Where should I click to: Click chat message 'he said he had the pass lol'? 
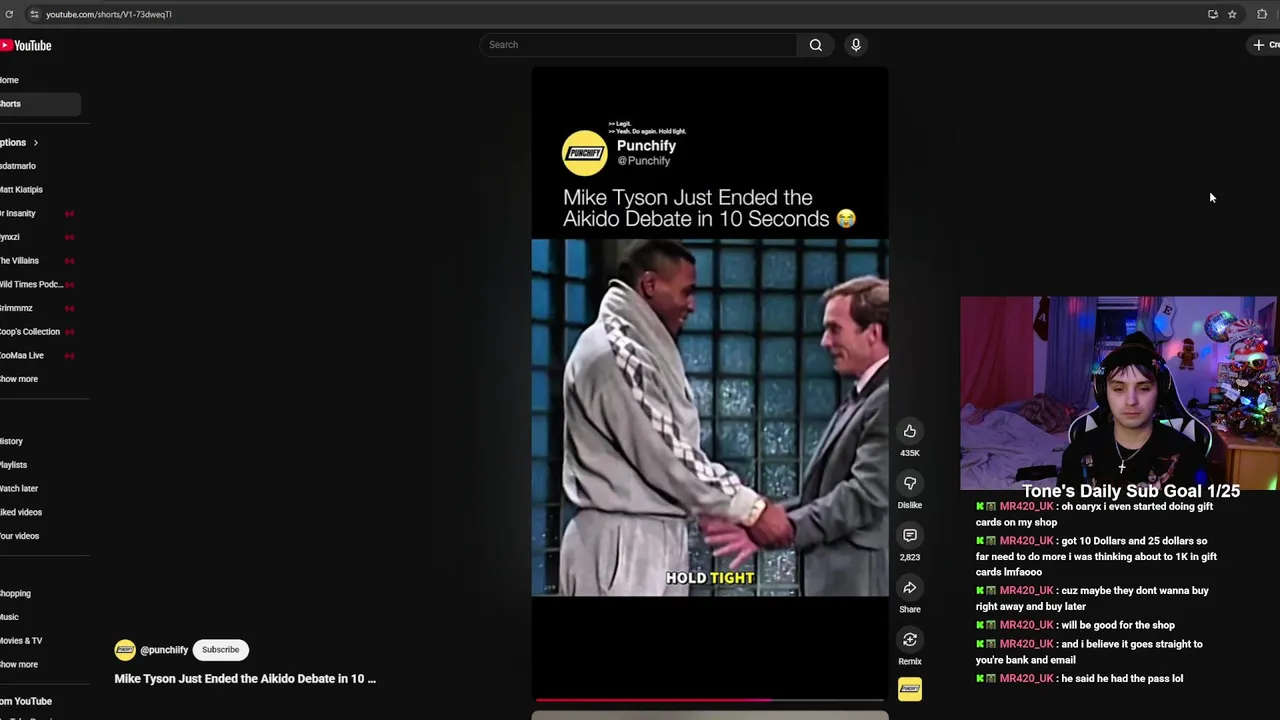click(1122, 678)
